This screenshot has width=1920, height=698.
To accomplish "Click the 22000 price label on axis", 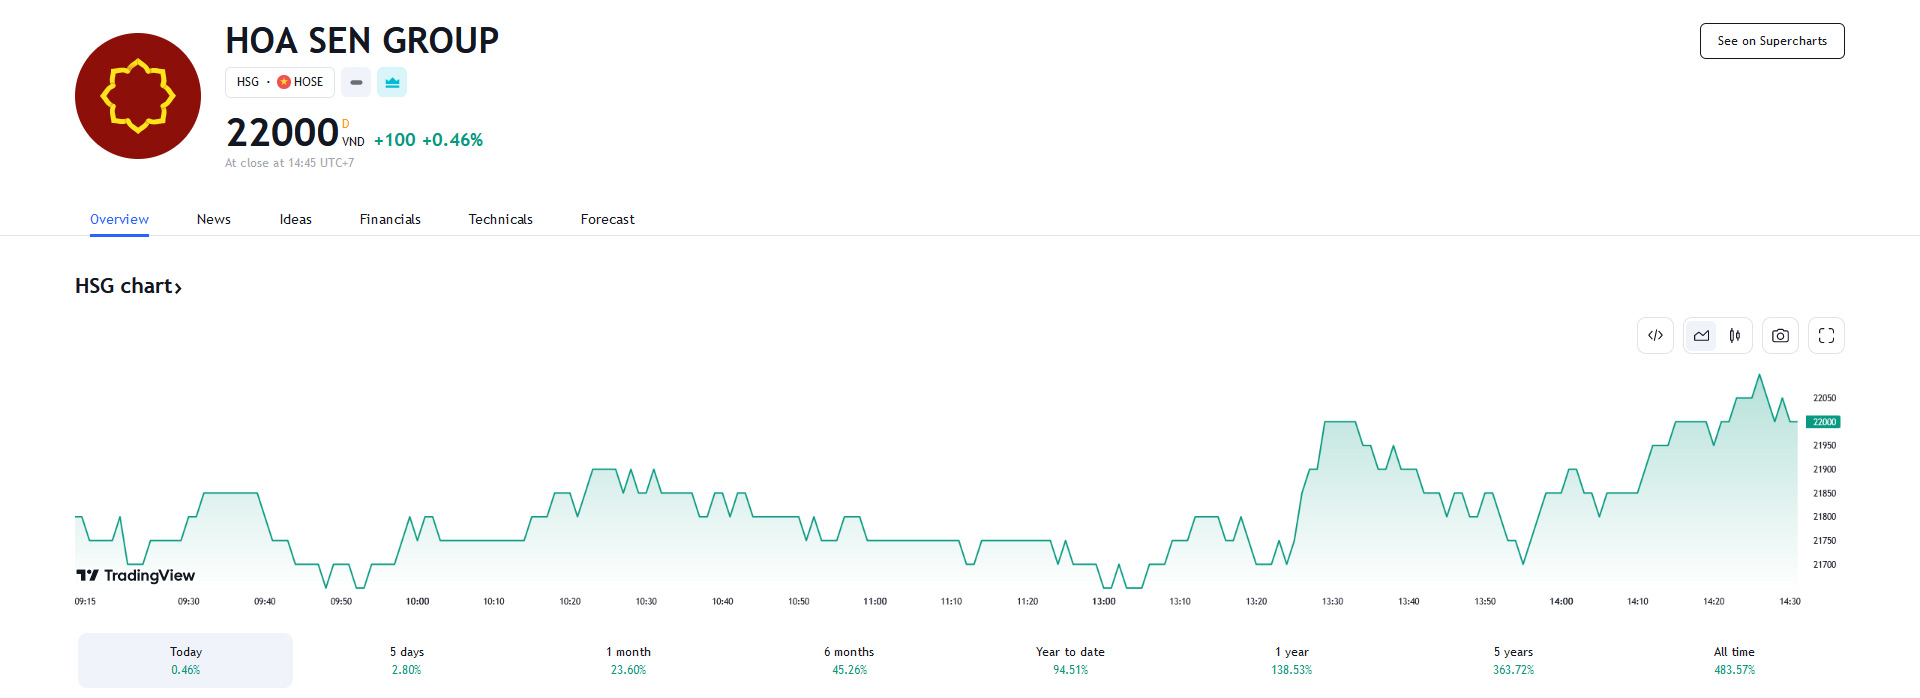I will (x=1823, y=422).
